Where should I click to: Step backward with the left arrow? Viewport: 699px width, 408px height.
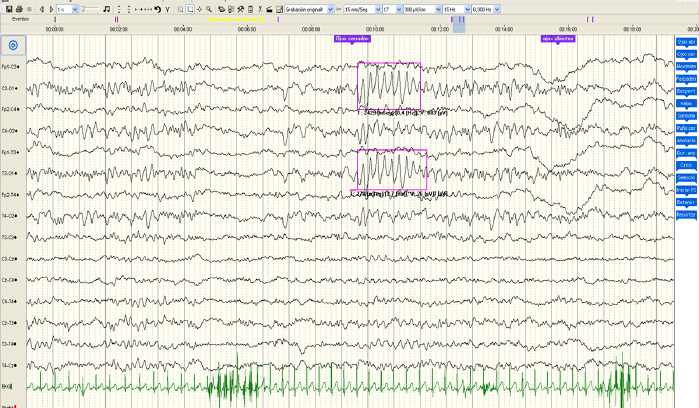41,9
